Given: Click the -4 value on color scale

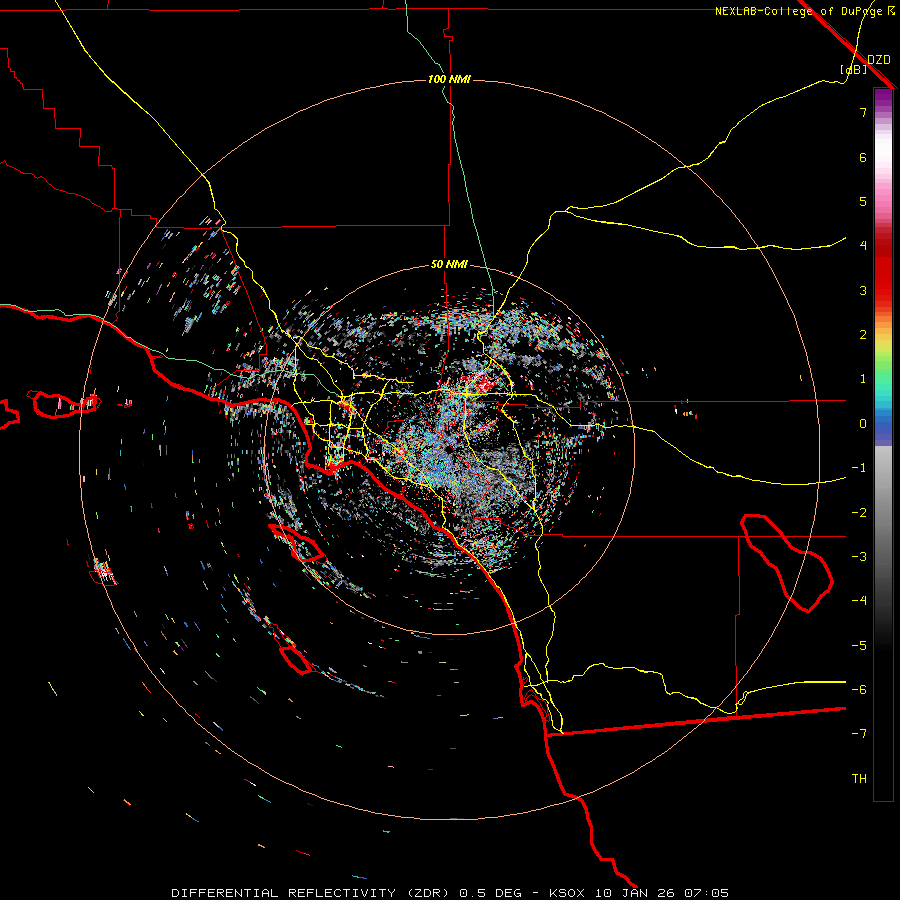Looking at the screenshot, I should 859,601.
